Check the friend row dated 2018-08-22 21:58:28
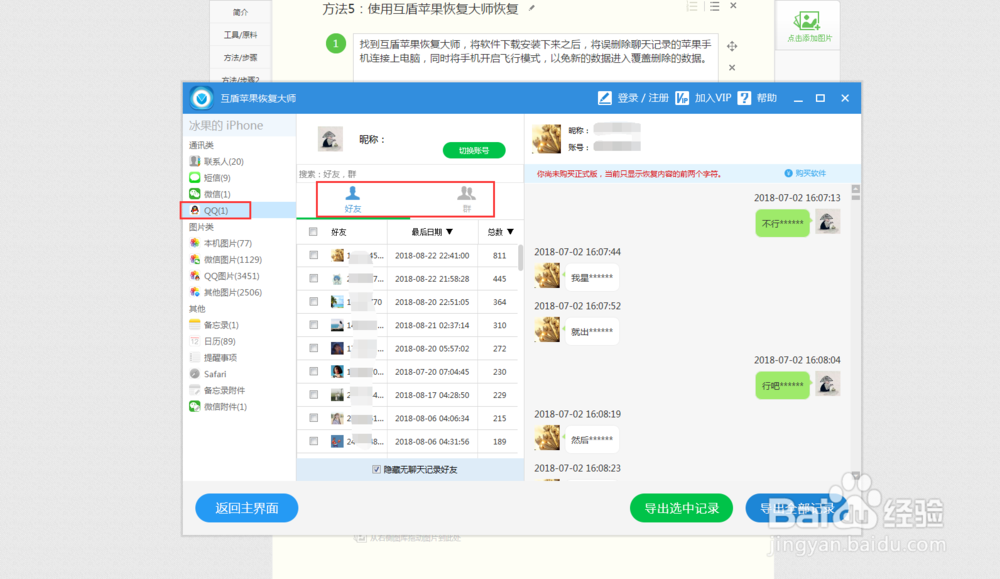Screen dimensions: 1000x579 [313, 279]
